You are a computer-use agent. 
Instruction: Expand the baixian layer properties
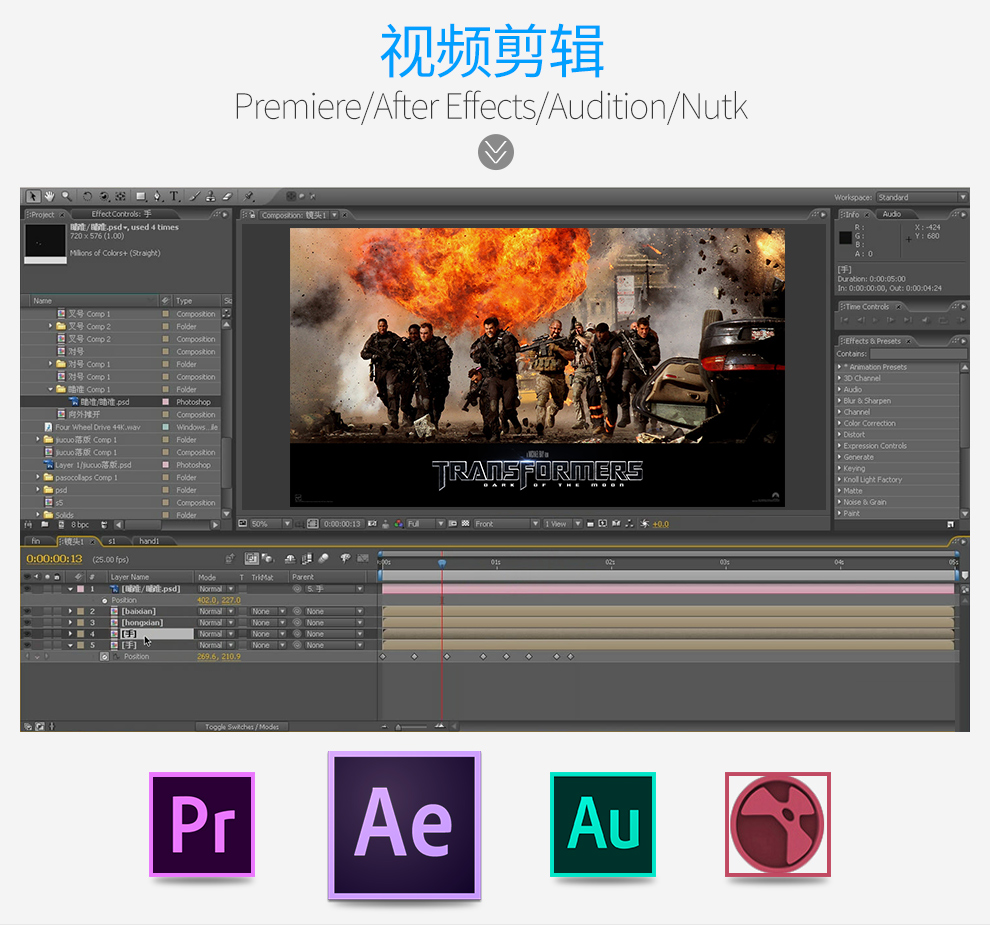[x=71, y=611]
